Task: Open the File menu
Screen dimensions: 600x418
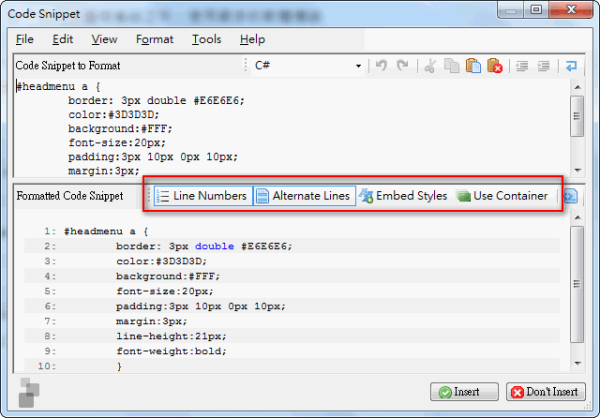Action: [x=25, y=39]
